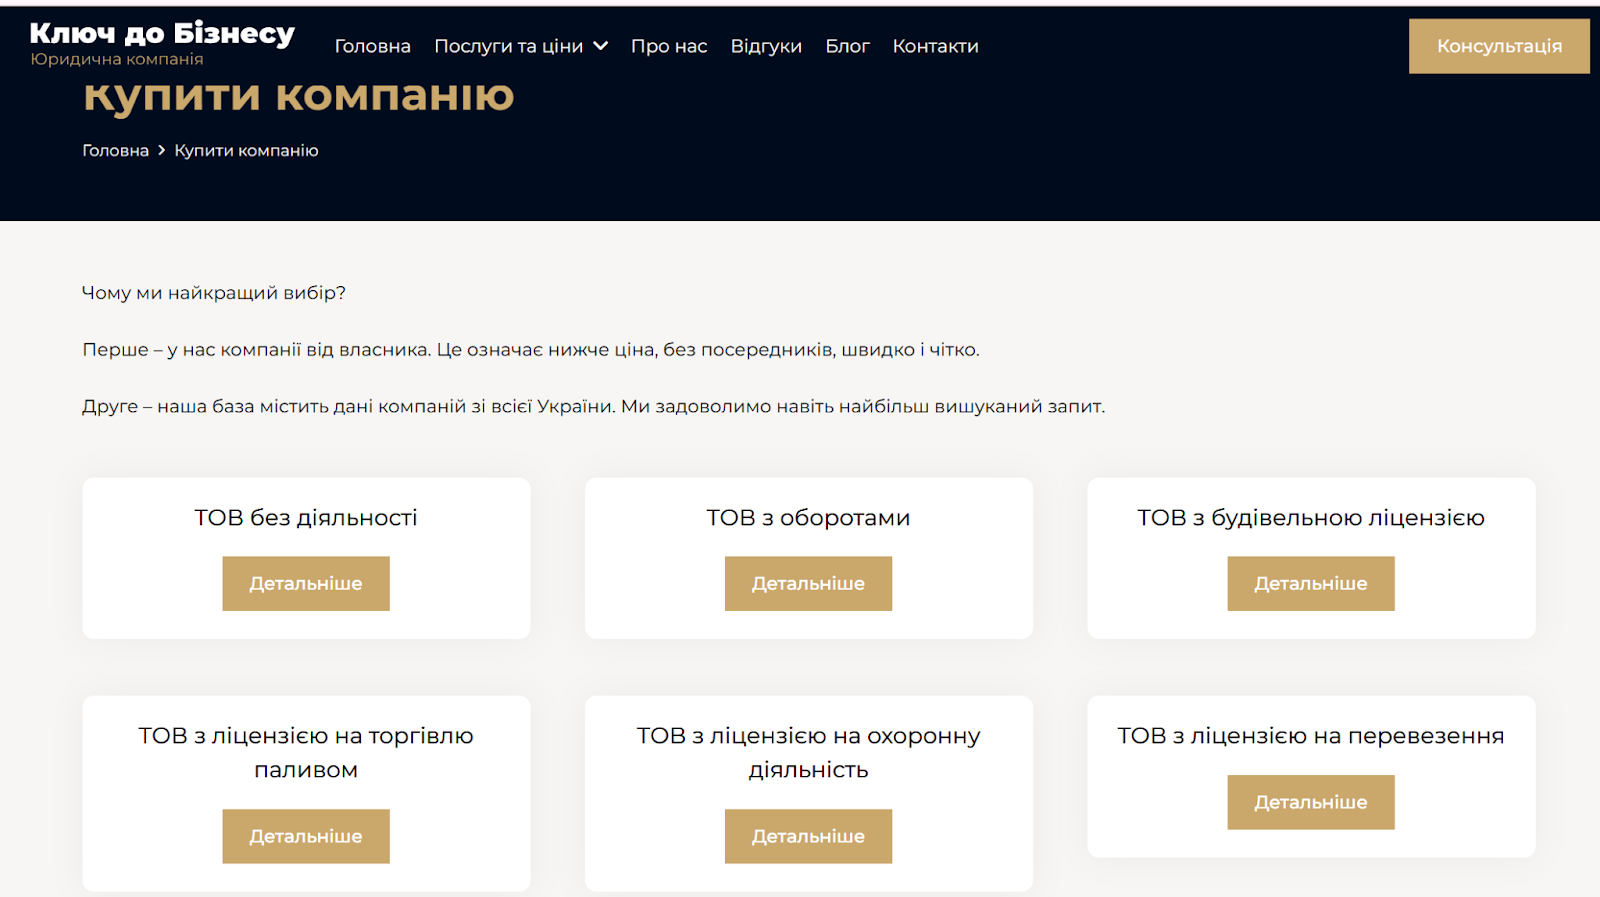
Task: Open the Контакти menu item
Action: click(x=935, y=46)
